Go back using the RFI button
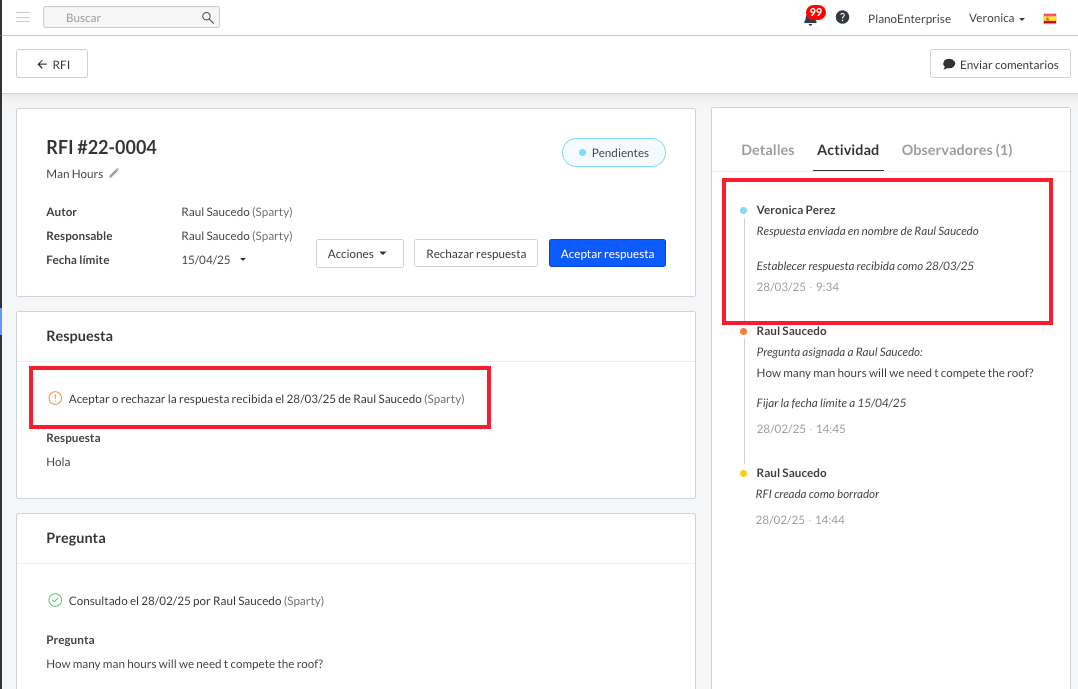 tap(52, 64)
